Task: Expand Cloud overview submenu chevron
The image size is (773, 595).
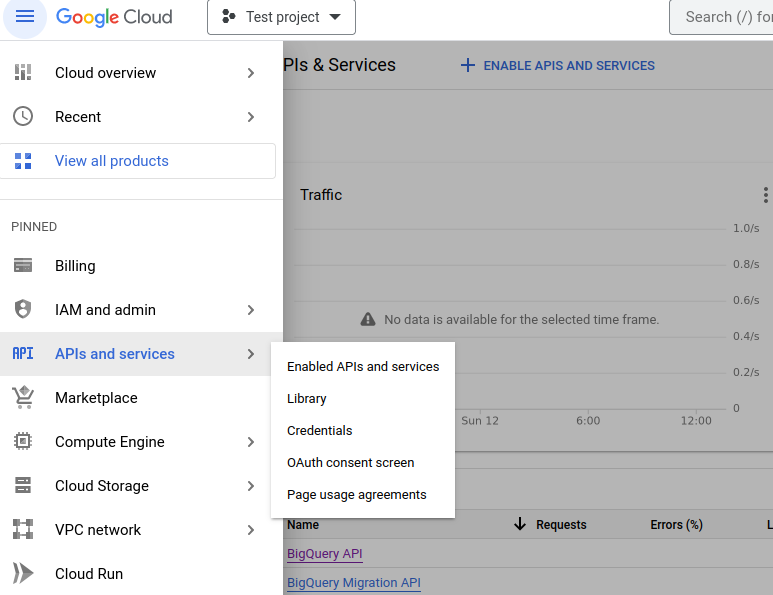Action: point(250,73)
